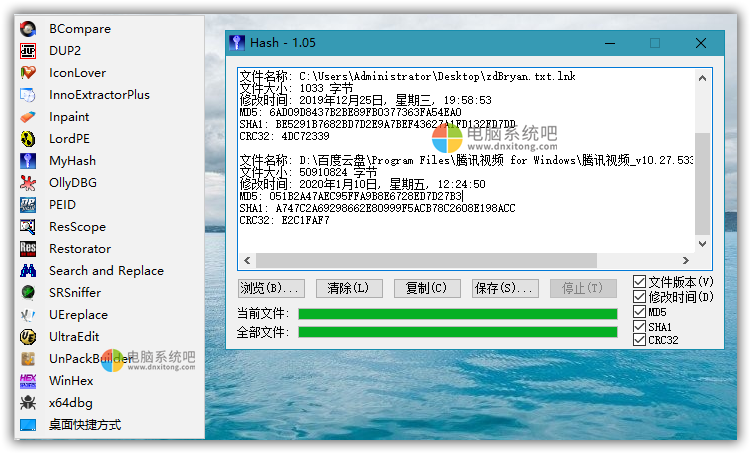Click the horizontal scrollbar left arrow
This screenshot has width=751, height=454.
tap(247, 261)
